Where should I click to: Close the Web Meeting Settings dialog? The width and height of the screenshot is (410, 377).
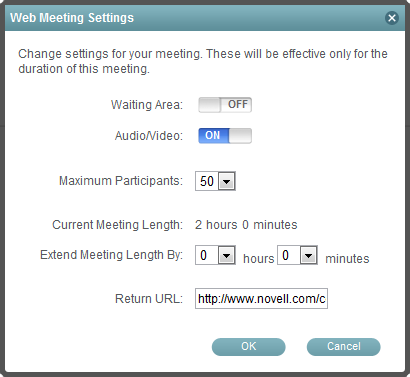pos(392,18)
